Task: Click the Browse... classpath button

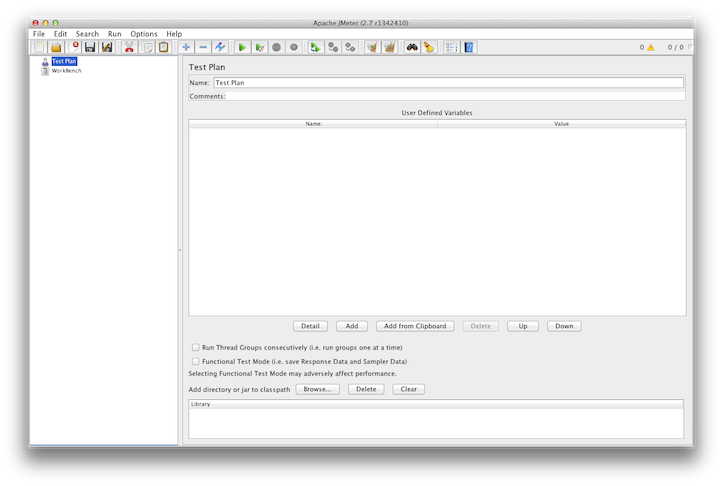Action: click(x=318, y=389)
